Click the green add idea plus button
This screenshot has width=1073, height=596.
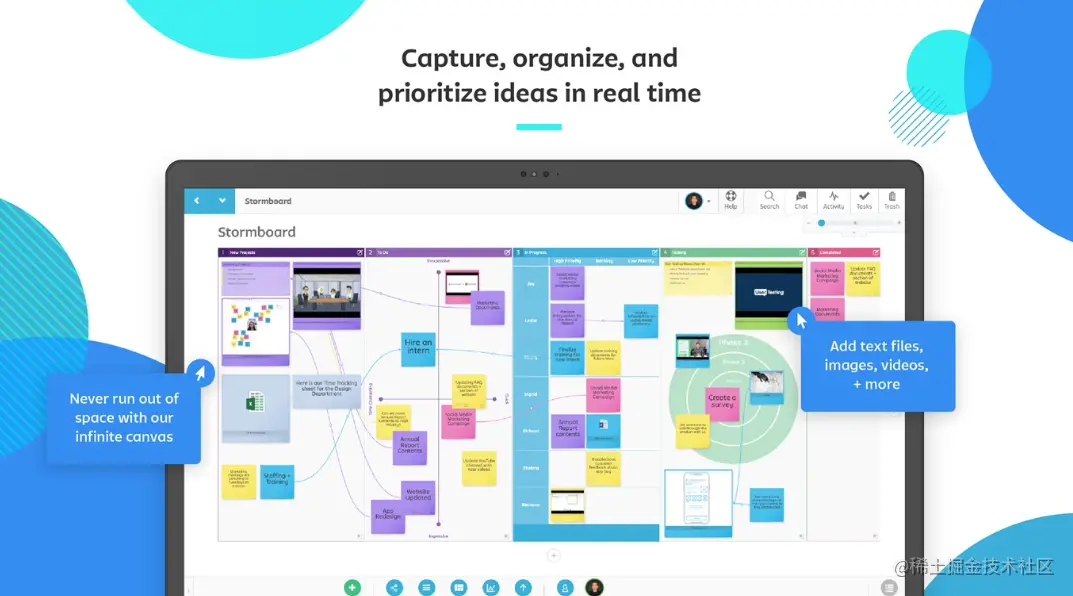pyautogui.click(x=352, y=587)
